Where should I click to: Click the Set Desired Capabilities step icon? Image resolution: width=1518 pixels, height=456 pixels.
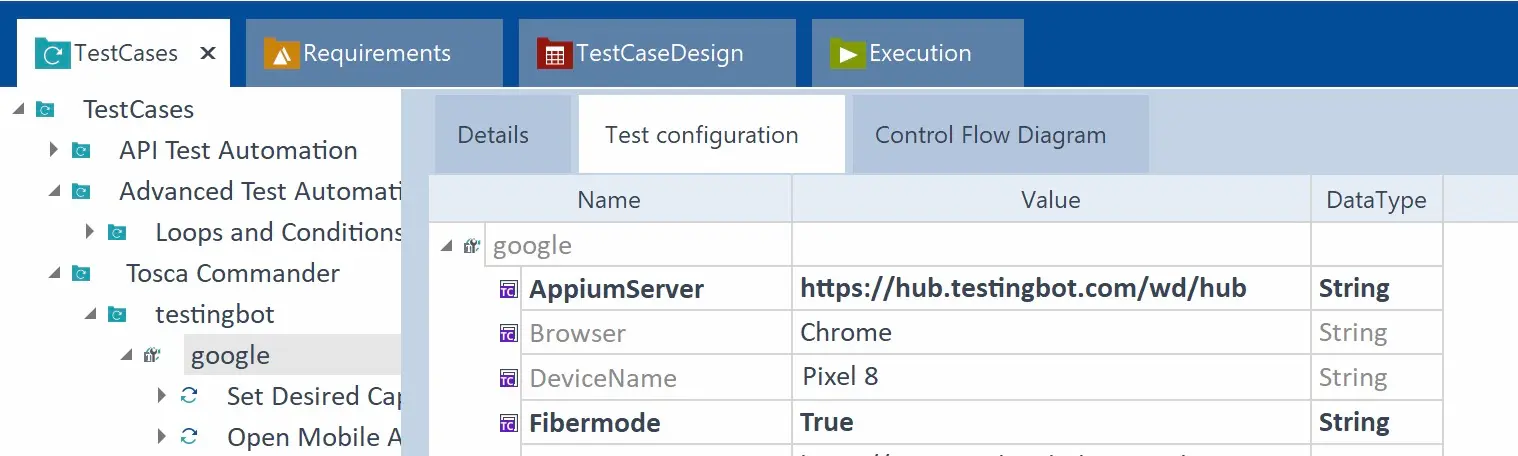(189, 396)
